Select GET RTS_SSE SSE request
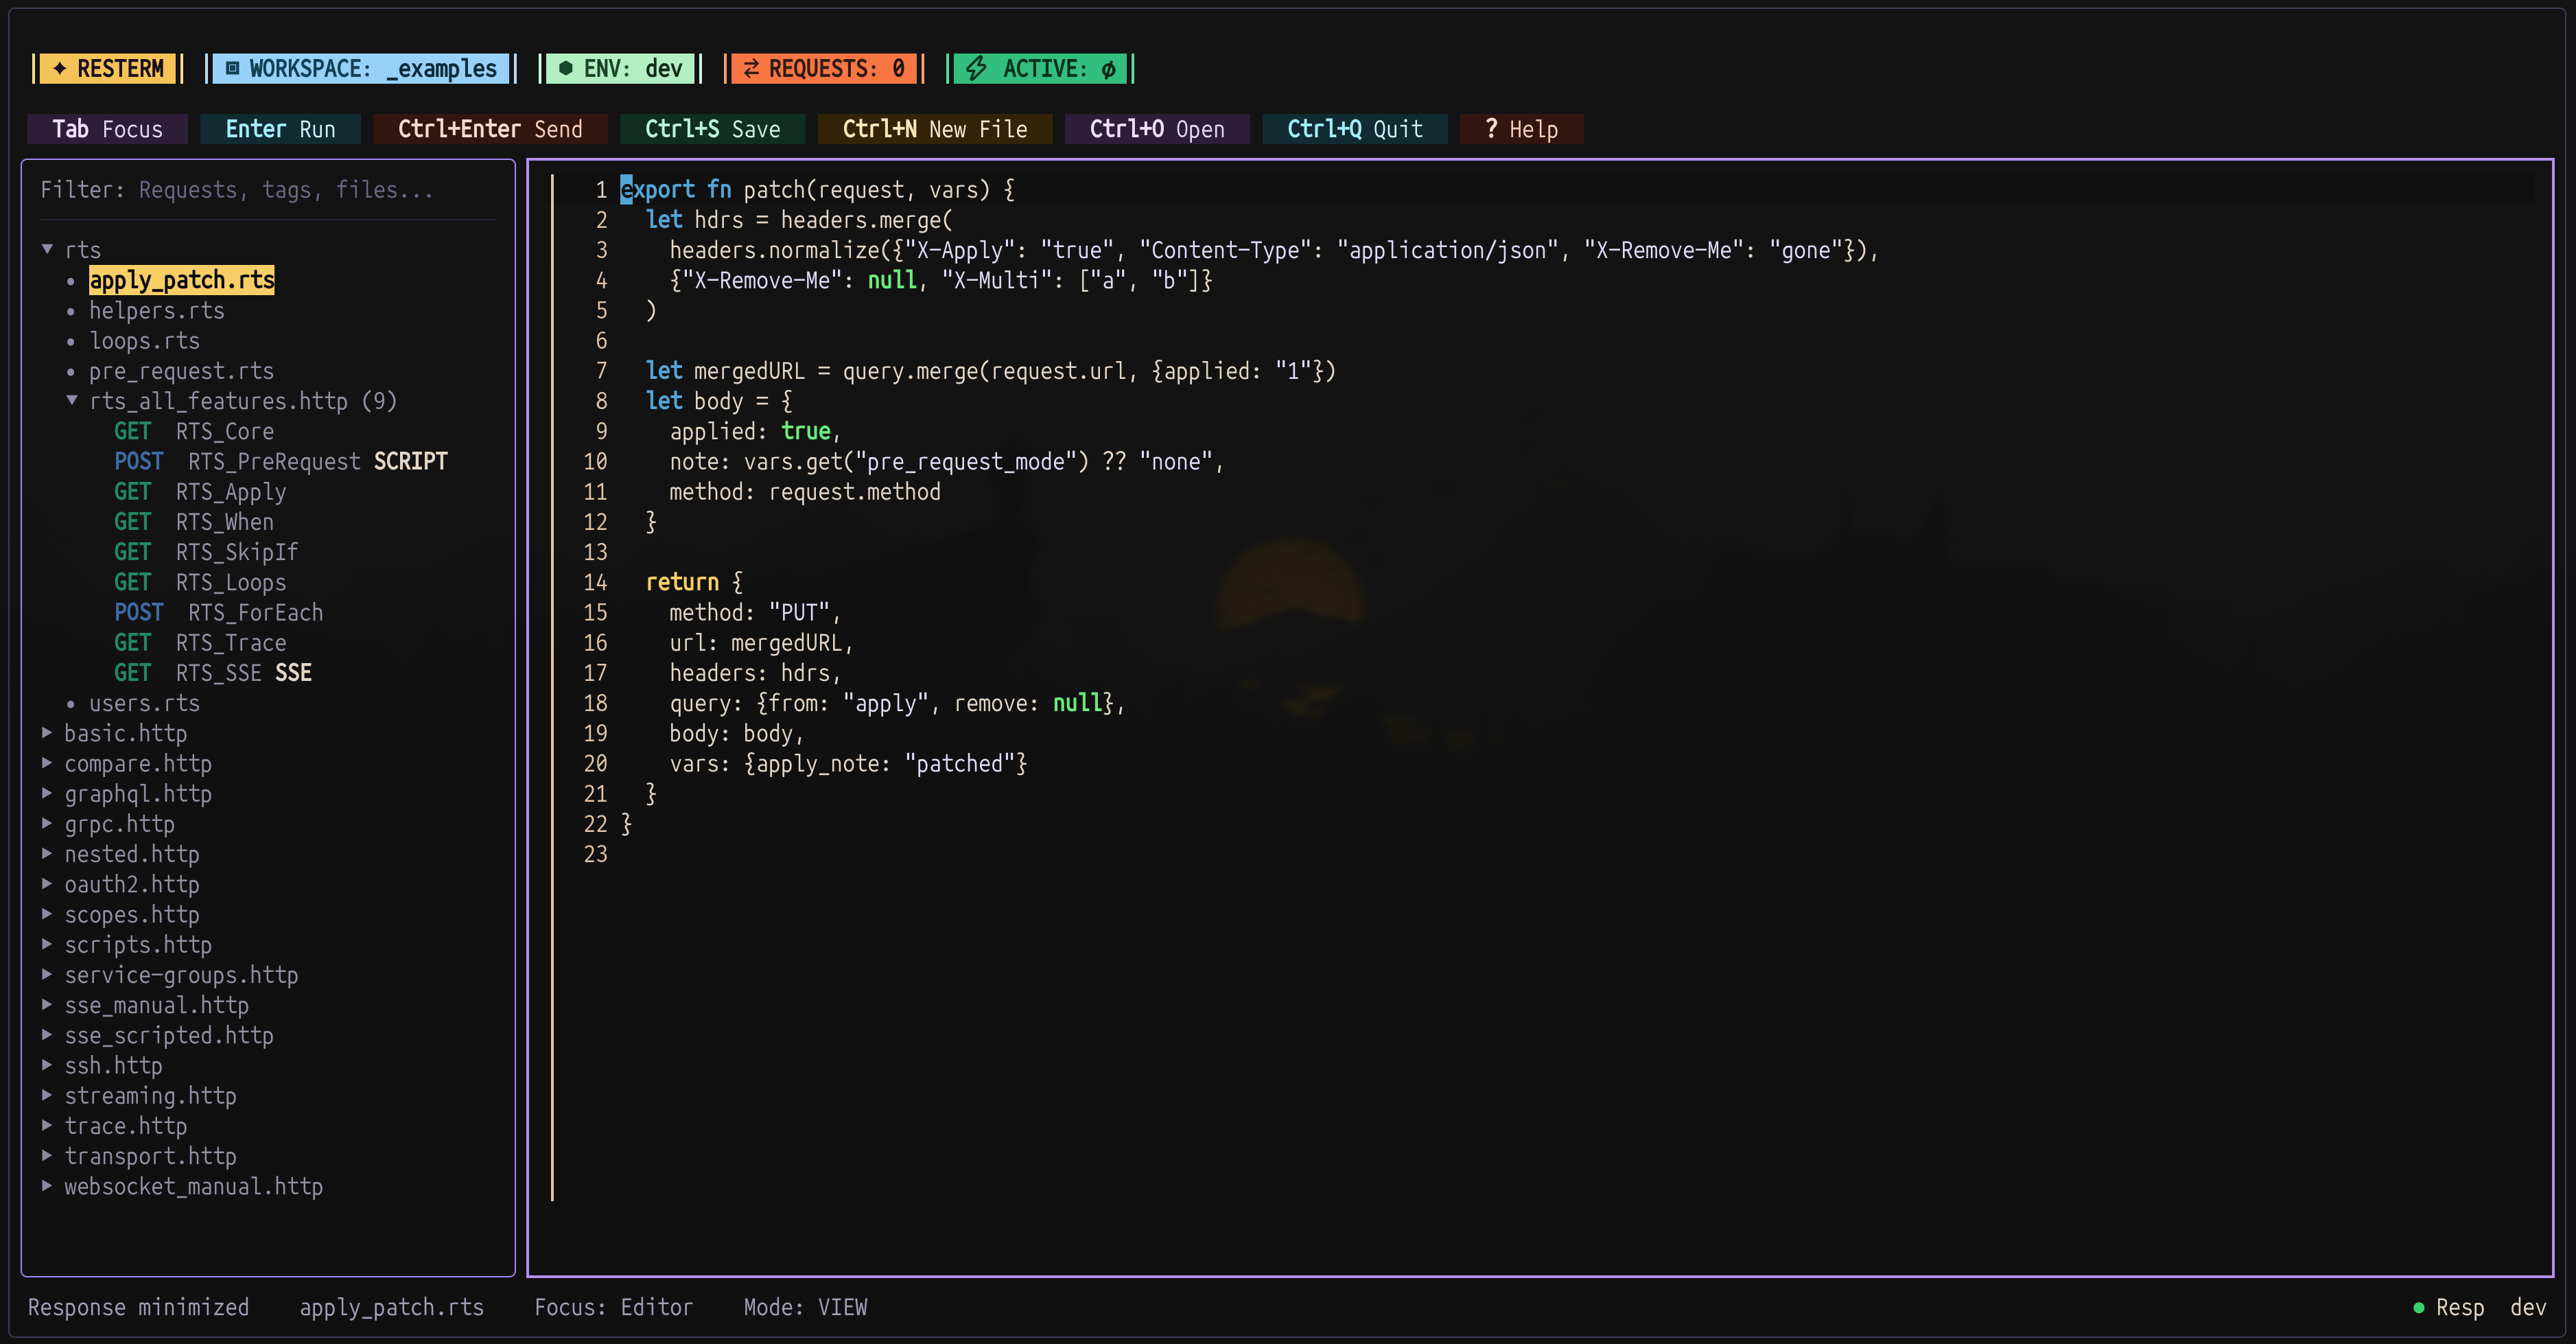 tap(213, 672)
